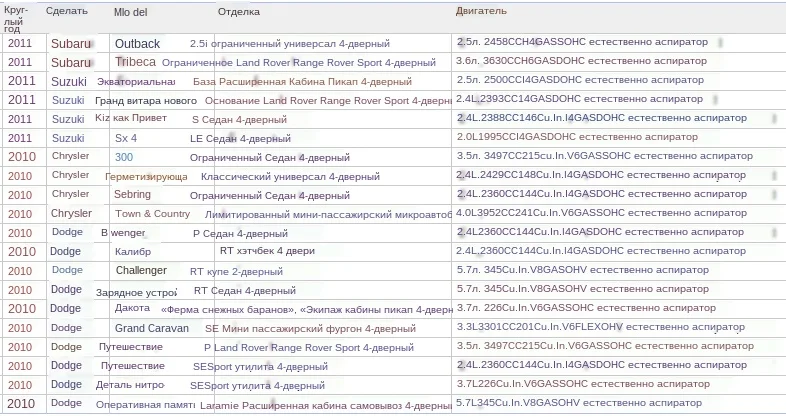Click 'Subaru' in the Tribeca row

tap(71, 63)
